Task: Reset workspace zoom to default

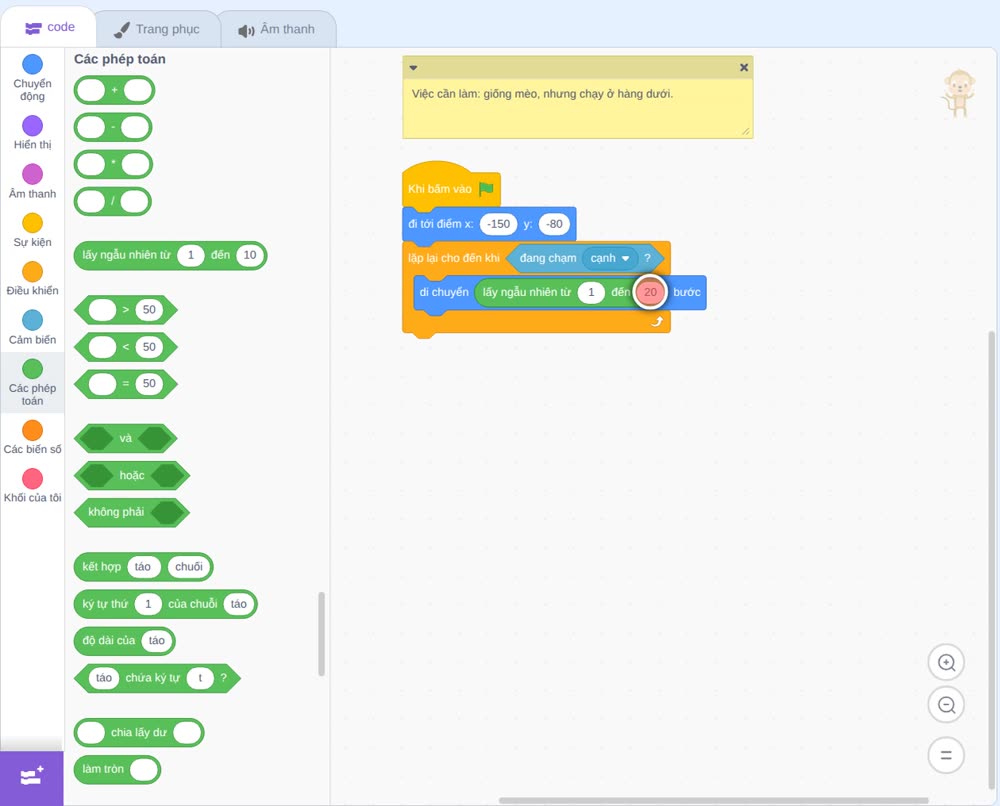Action: click(946, 755)
